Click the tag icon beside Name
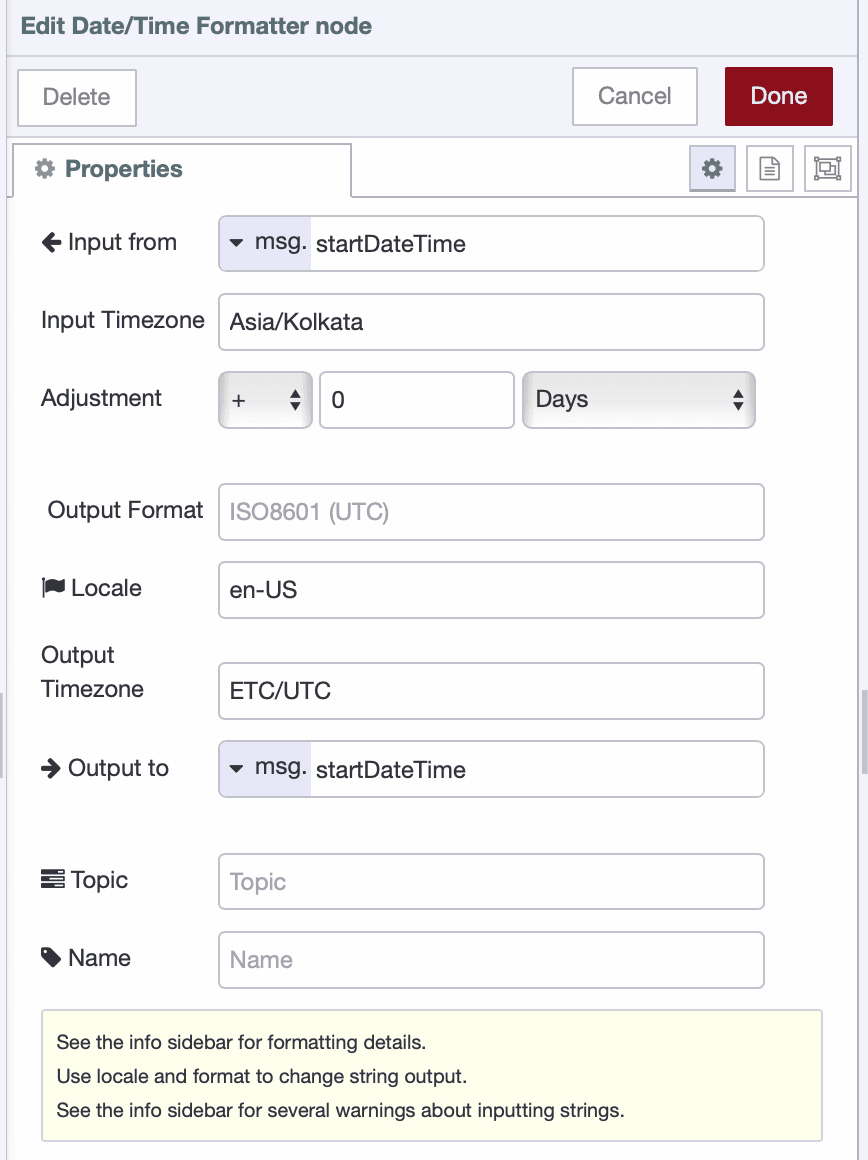 (x=50, y=957)
